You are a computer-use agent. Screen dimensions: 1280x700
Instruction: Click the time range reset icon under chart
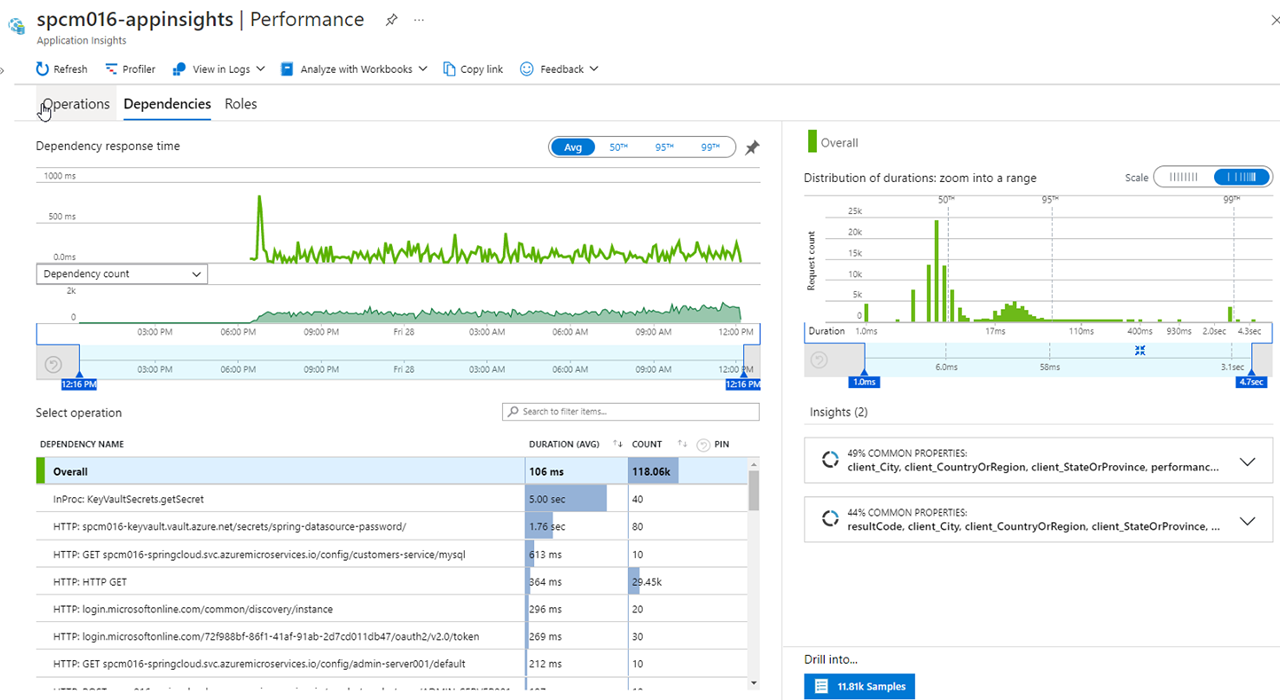pyautogui.click(x=54, y=363)
